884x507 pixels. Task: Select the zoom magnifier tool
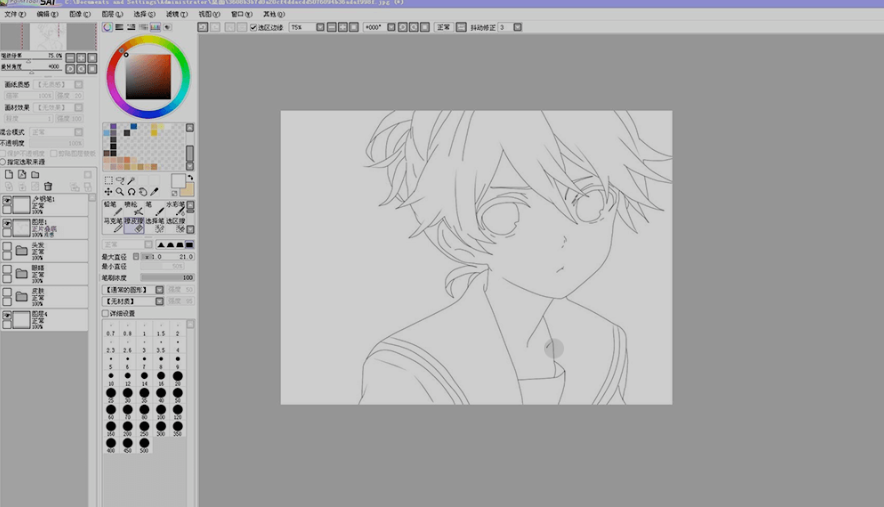pyautogui.click(x=120, y=192)
